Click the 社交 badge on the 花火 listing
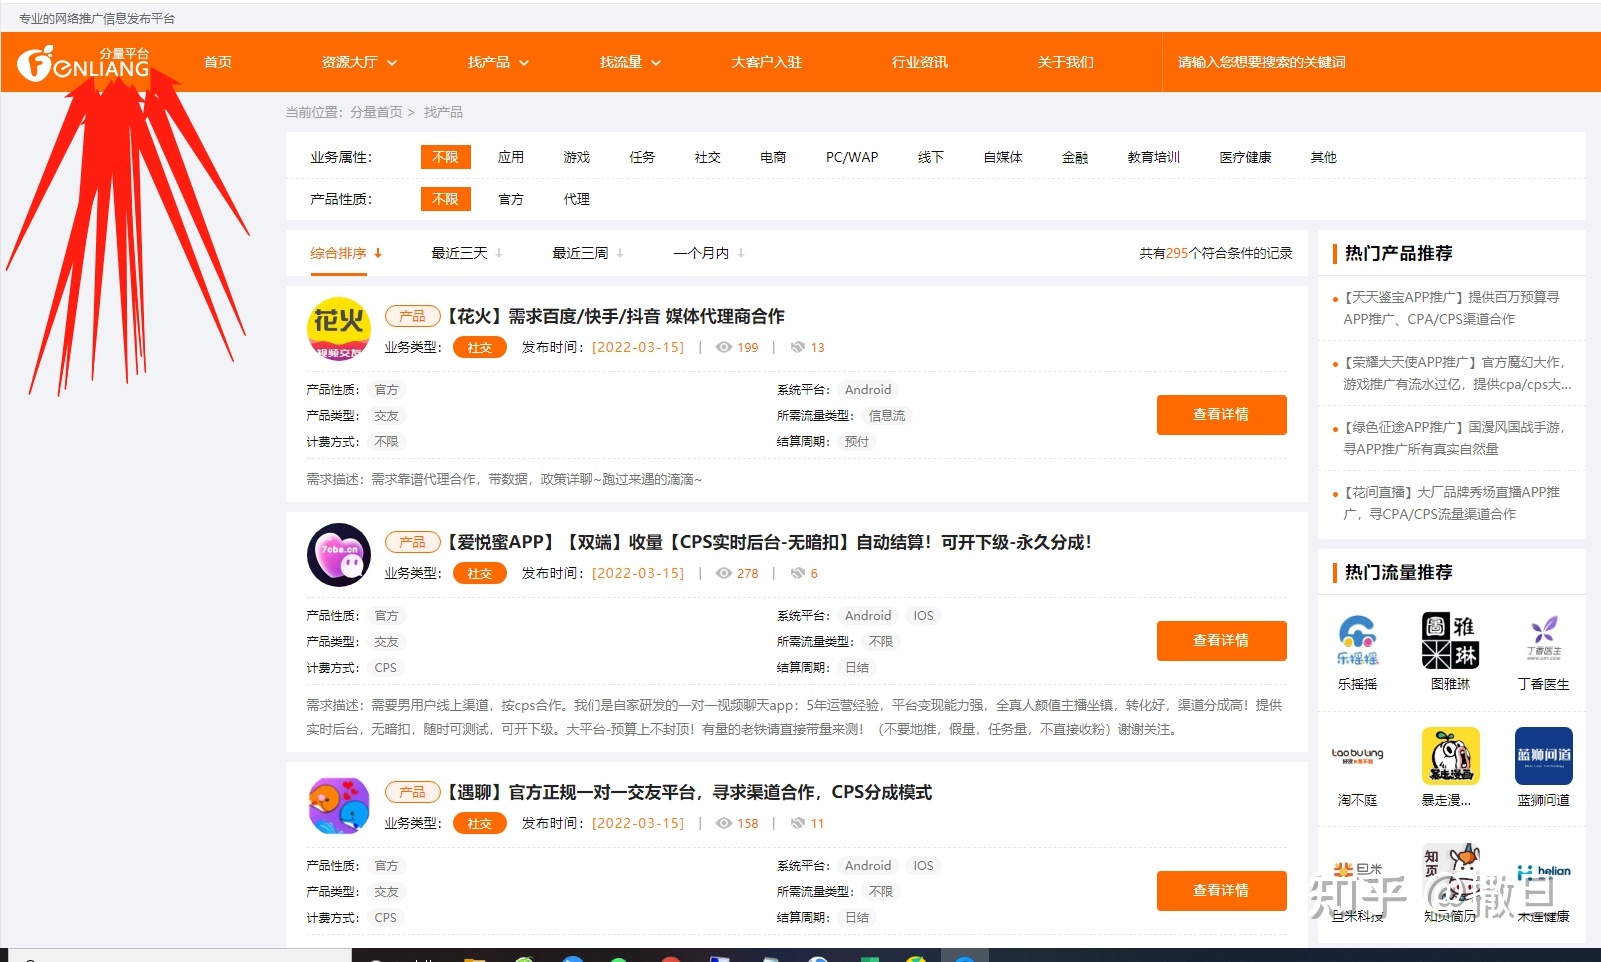This screenshot has width=1601, height=962. click(480, 347)
